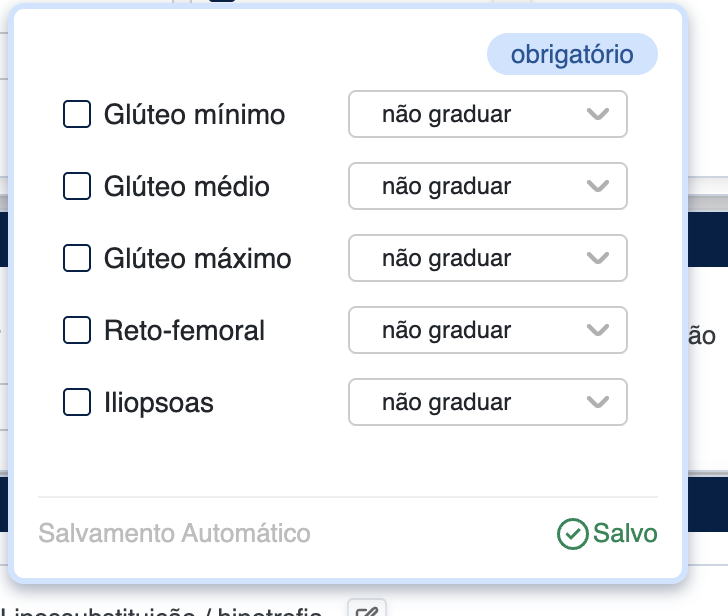
Task: Click the Glúteo mínimo label text
Action: coord(194,114)
